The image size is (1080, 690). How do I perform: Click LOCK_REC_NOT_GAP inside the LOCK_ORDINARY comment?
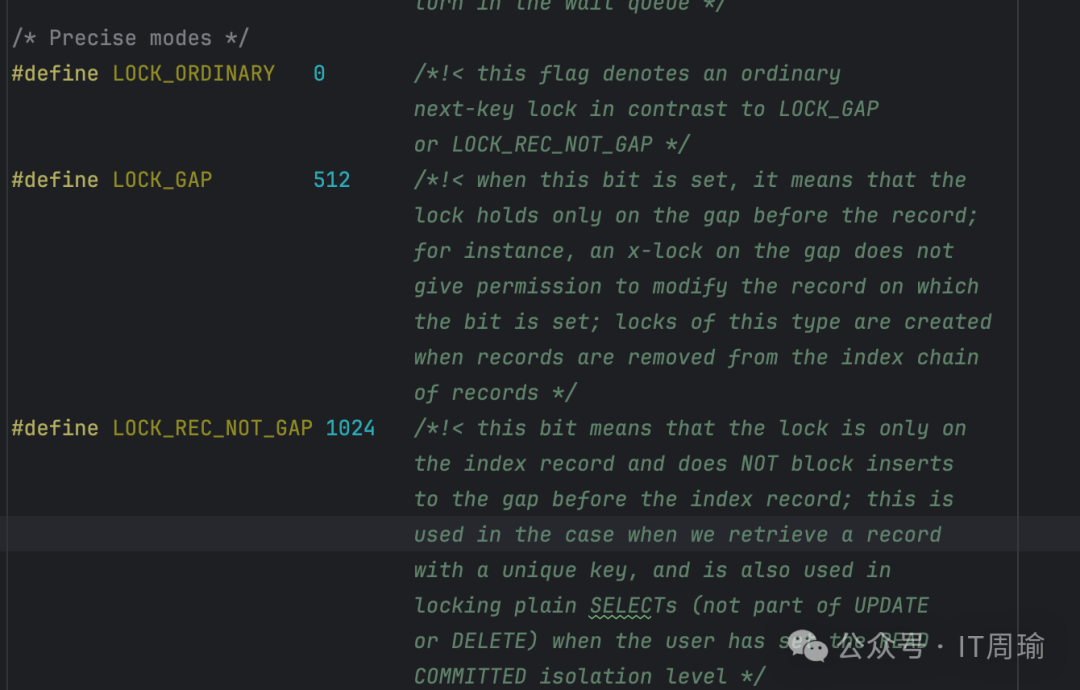coord(552,145)
